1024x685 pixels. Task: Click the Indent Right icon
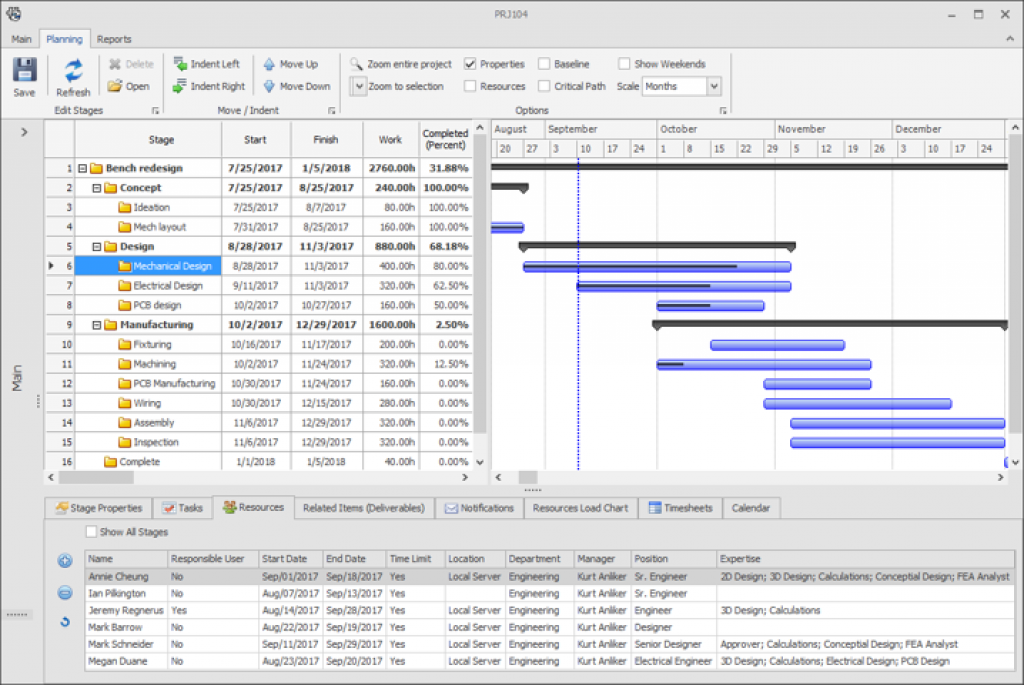[x=181, y=86]
